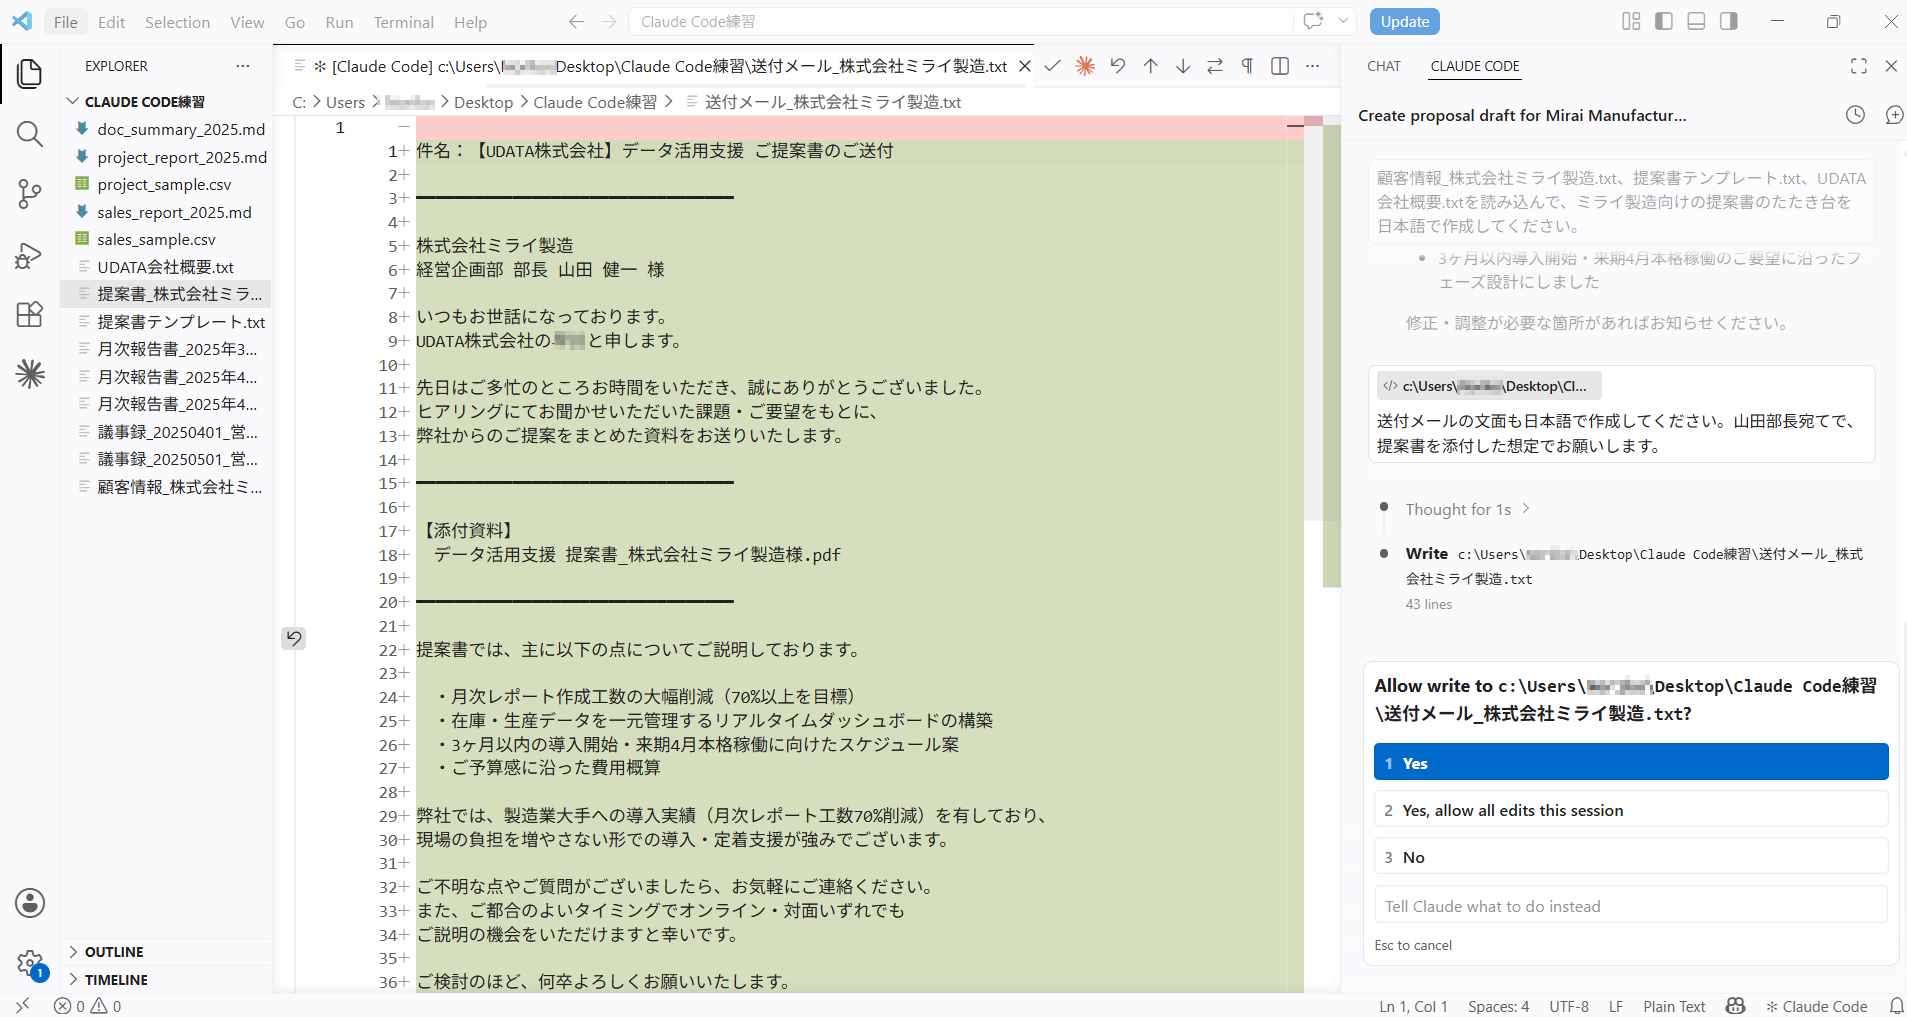Start a new Claude Code conversation
Screen dimensions: 1907x1017
(1894, 115)
